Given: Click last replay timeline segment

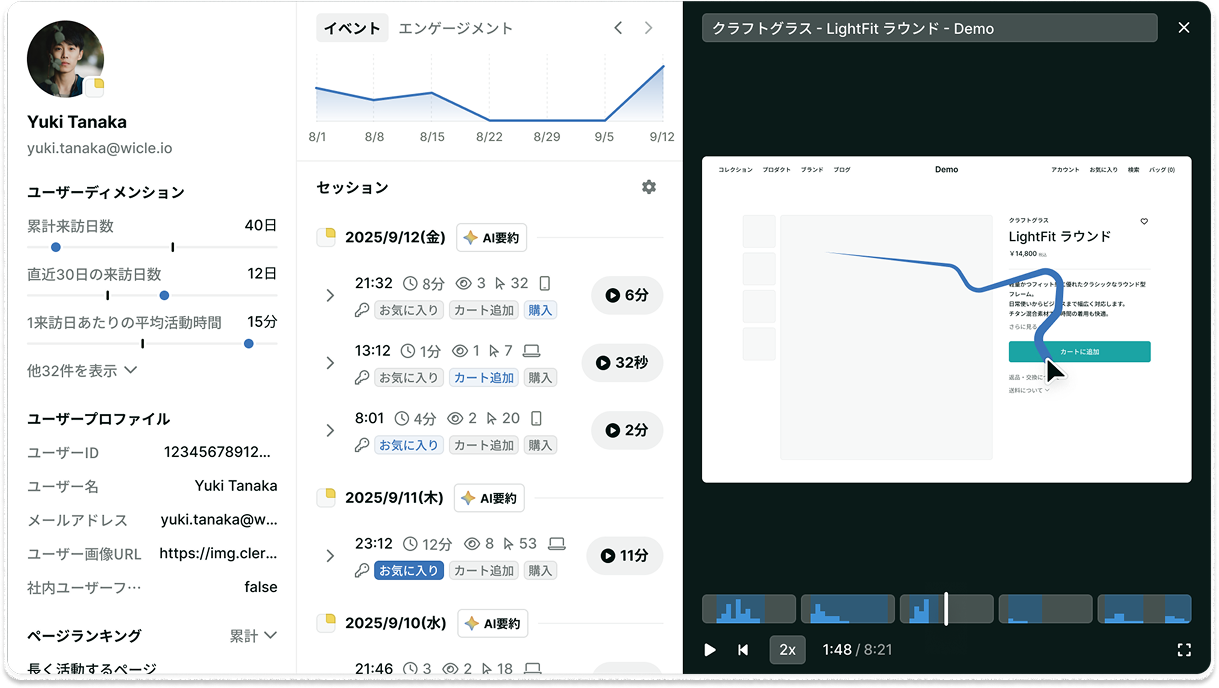Looking at the screenshot, I should (x=1144, y=609).
